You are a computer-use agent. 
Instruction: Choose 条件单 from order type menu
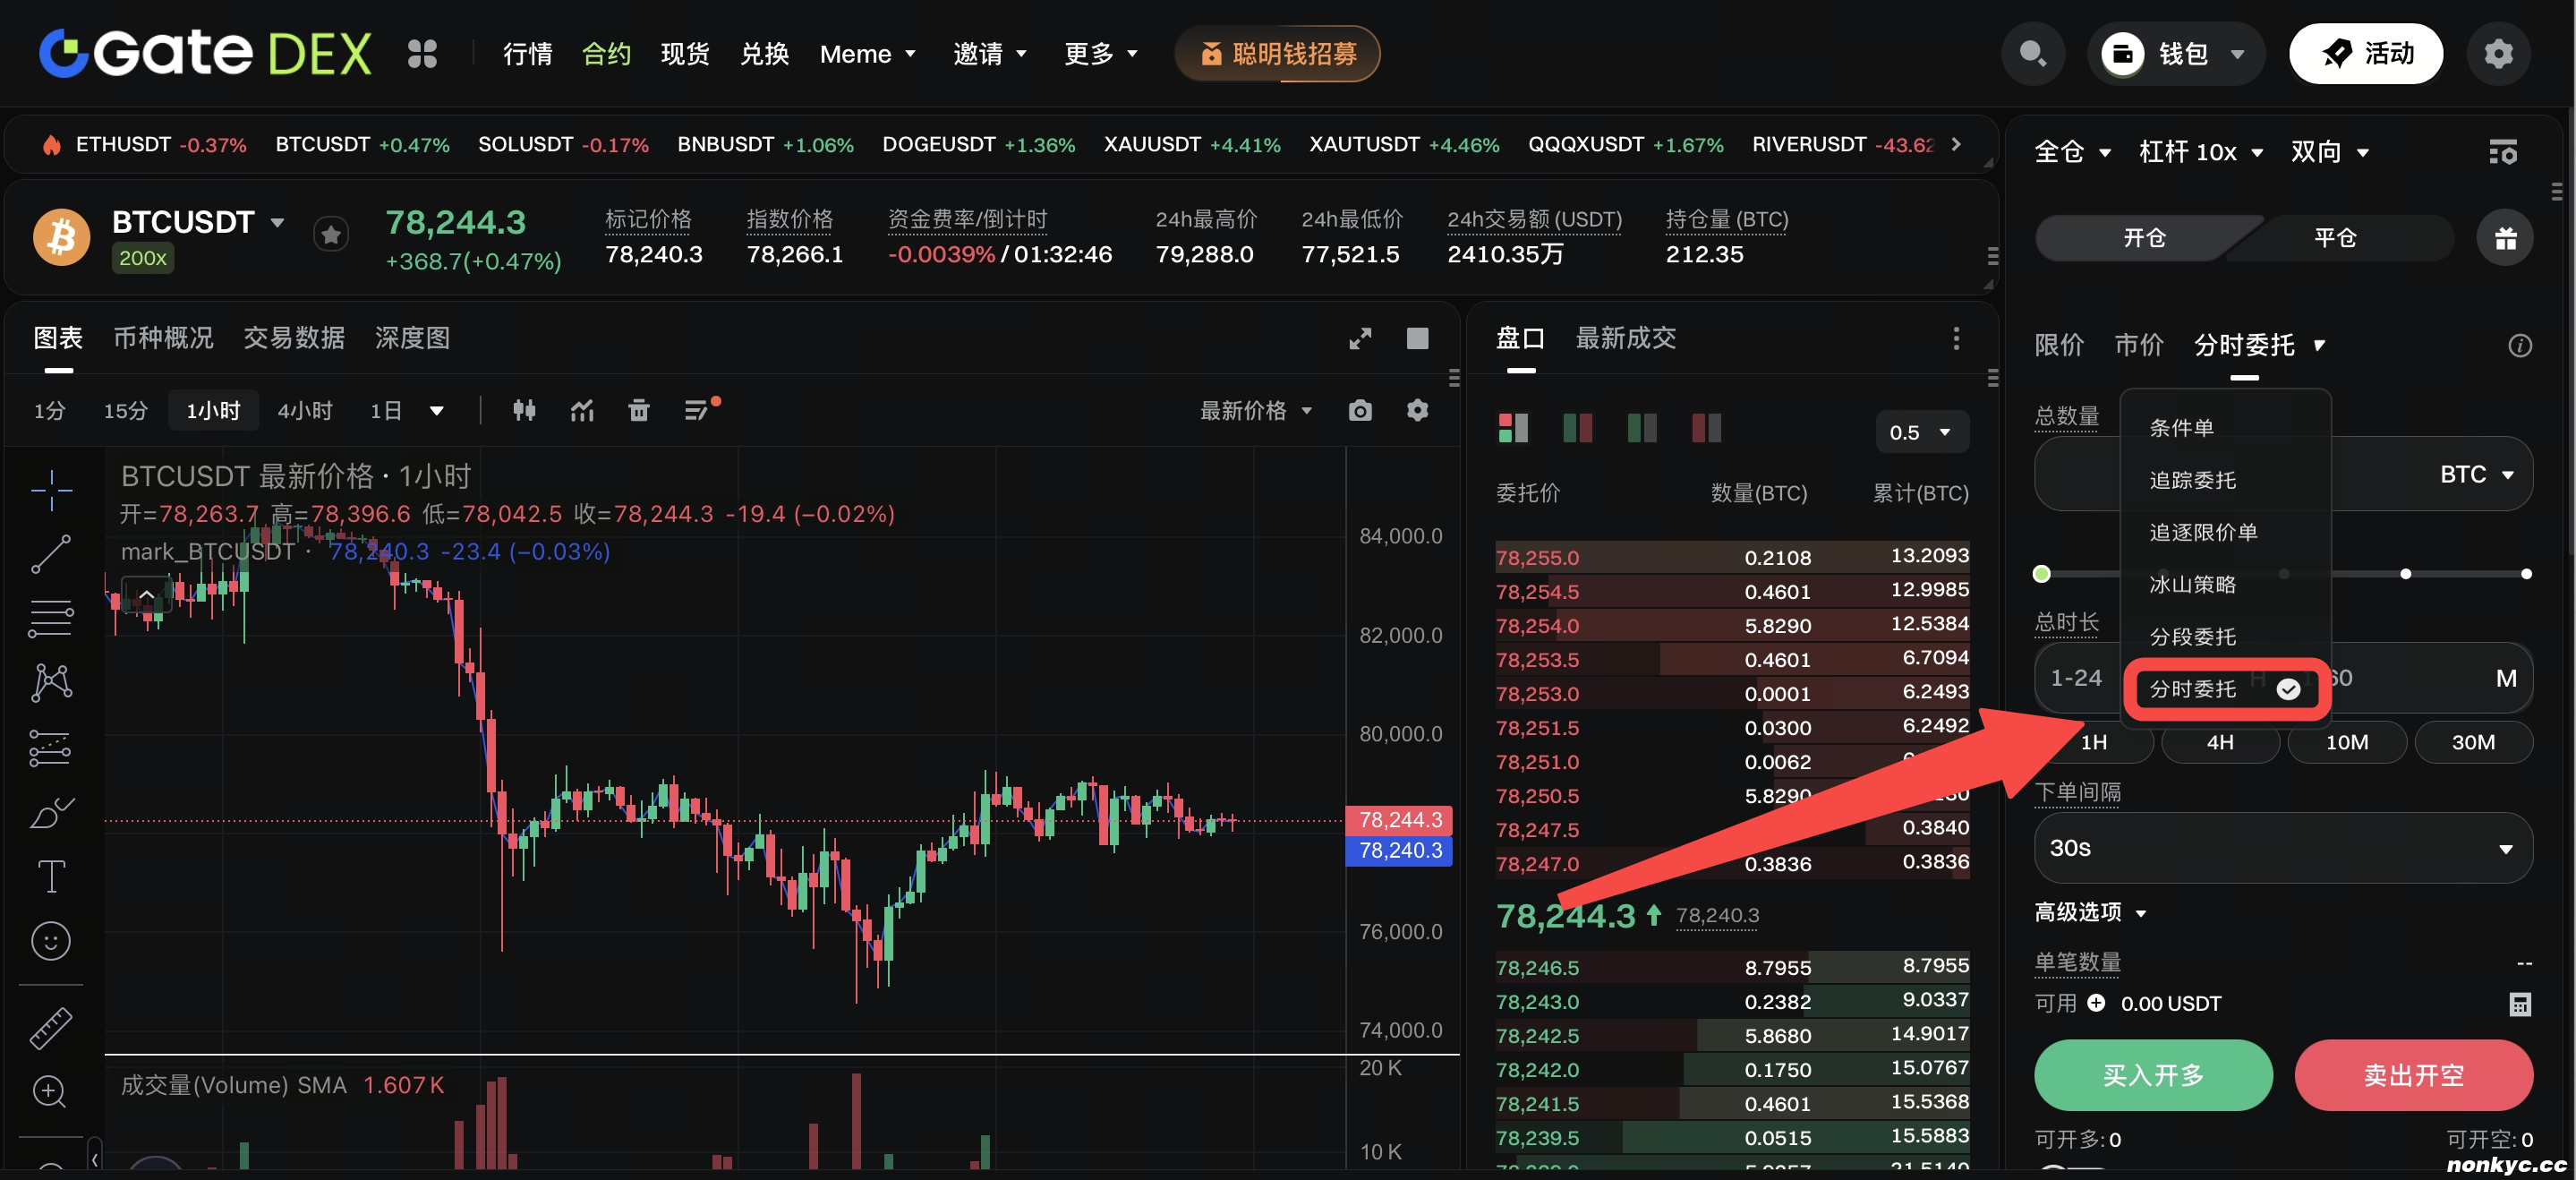(2181, 428)
